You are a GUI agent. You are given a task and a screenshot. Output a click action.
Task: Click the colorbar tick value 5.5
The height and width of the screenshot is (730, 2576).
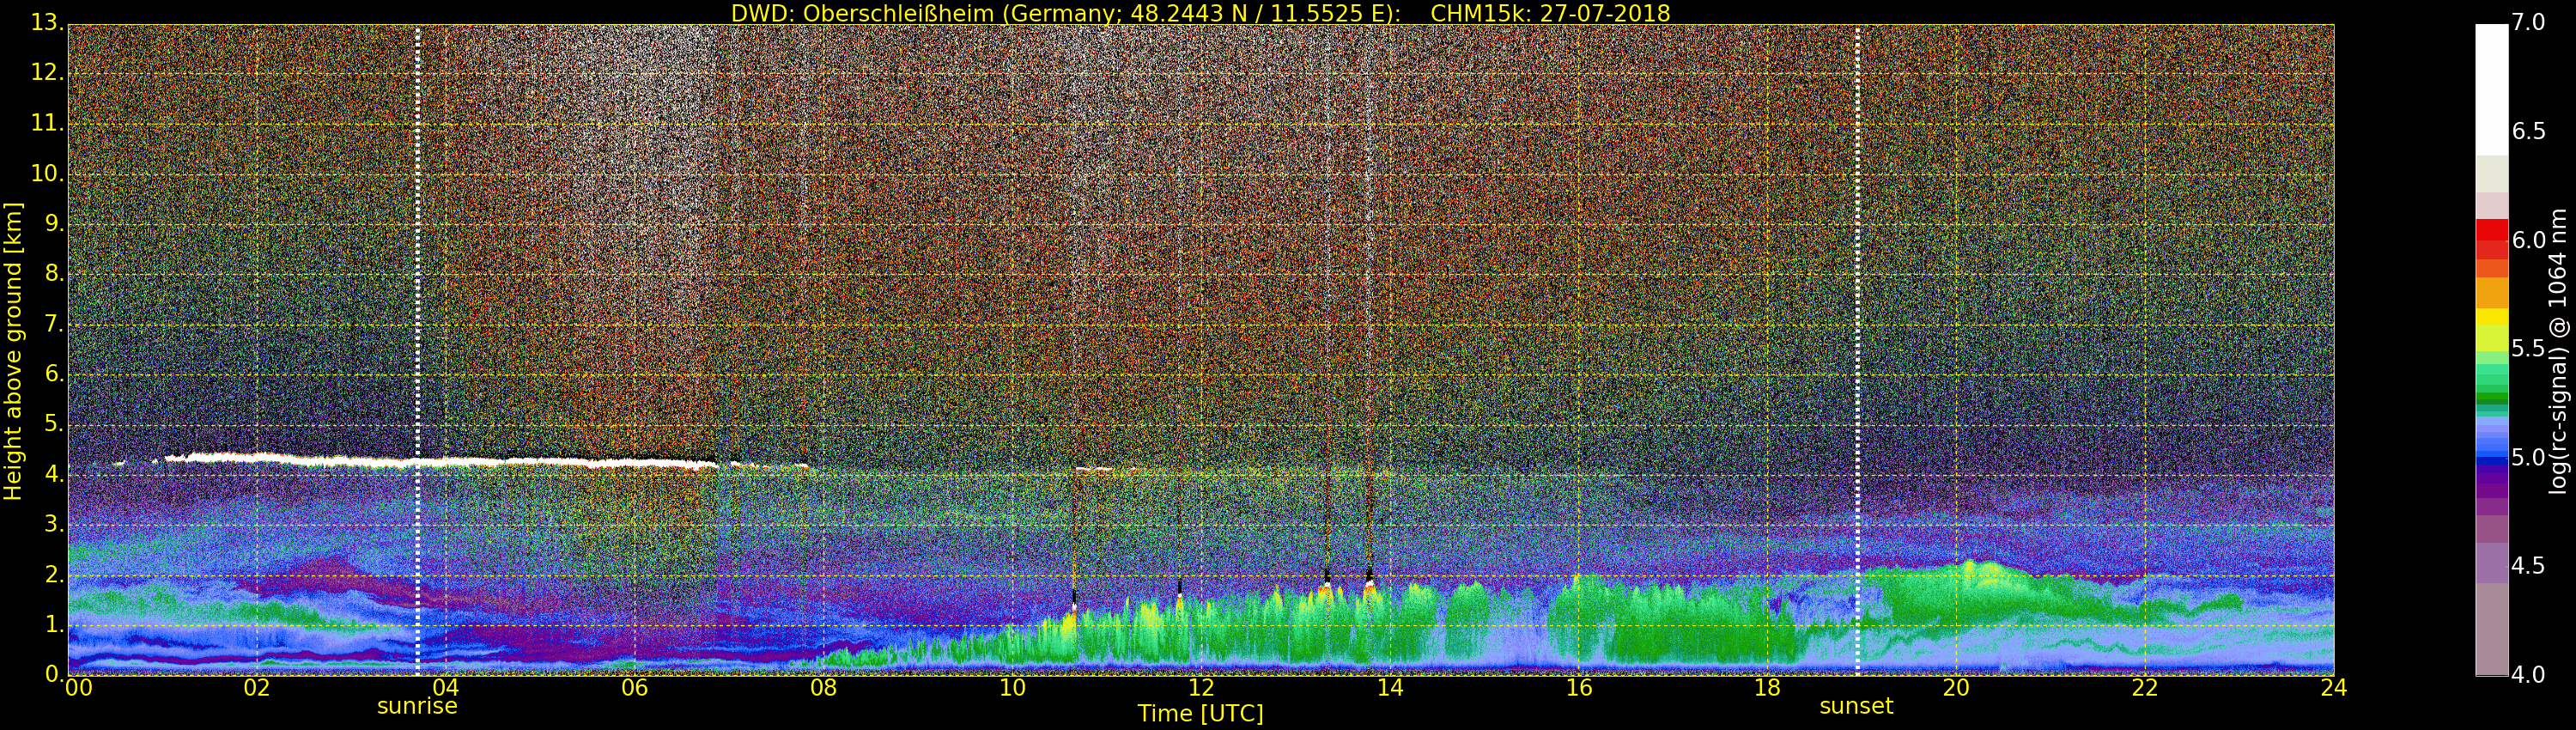[x=2527, y=349]
